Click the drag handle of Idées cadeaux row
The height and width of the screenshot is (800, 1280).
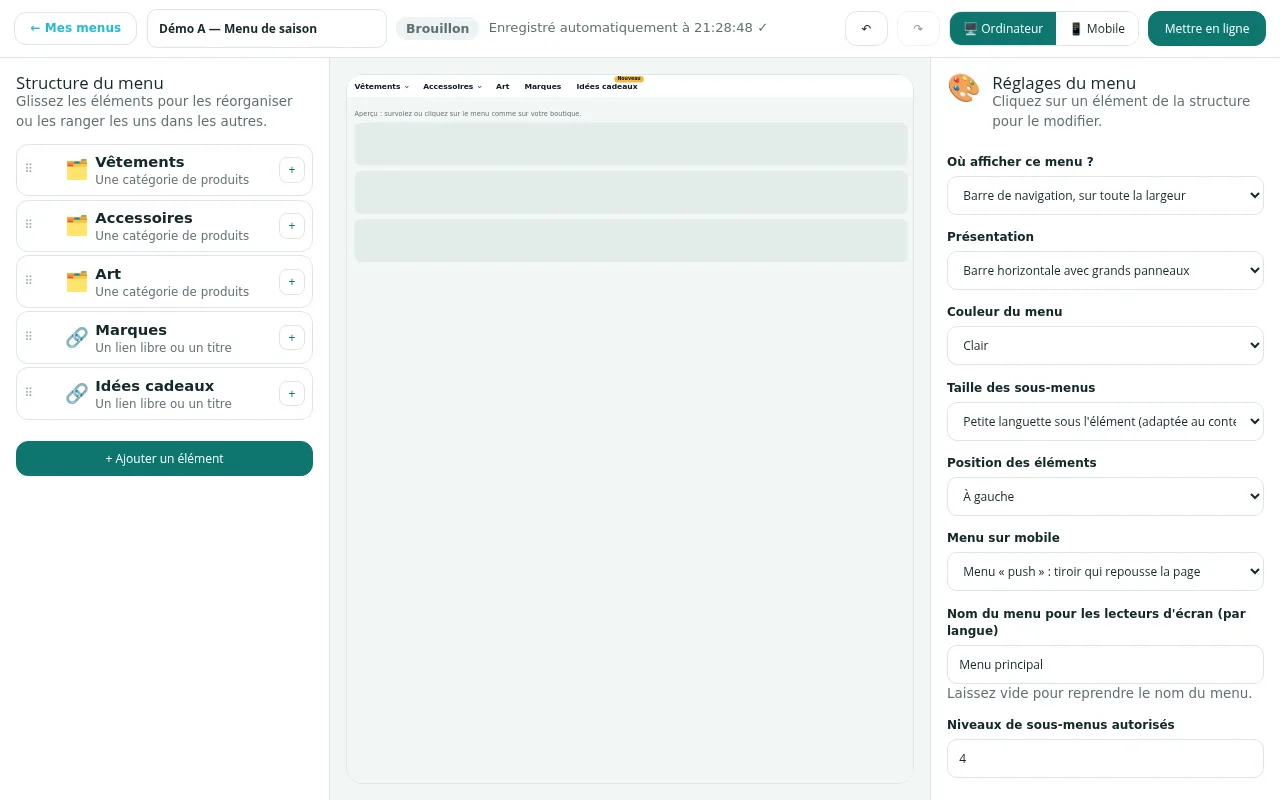[29, 393]
